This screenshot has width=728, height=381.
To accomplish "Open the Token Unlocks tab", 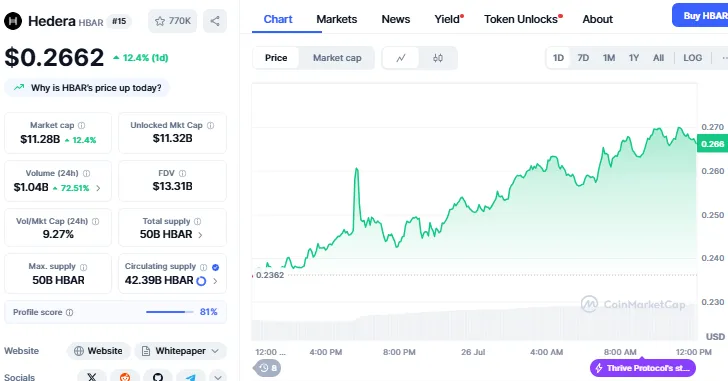I will click(523, 19).
